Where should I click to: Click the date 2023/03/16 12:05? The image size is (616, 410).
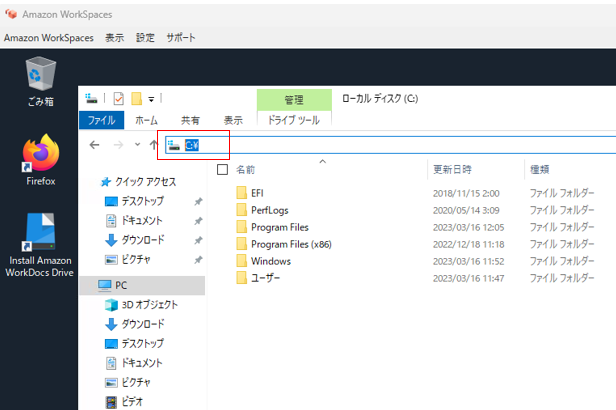click(x=468, y=227)
